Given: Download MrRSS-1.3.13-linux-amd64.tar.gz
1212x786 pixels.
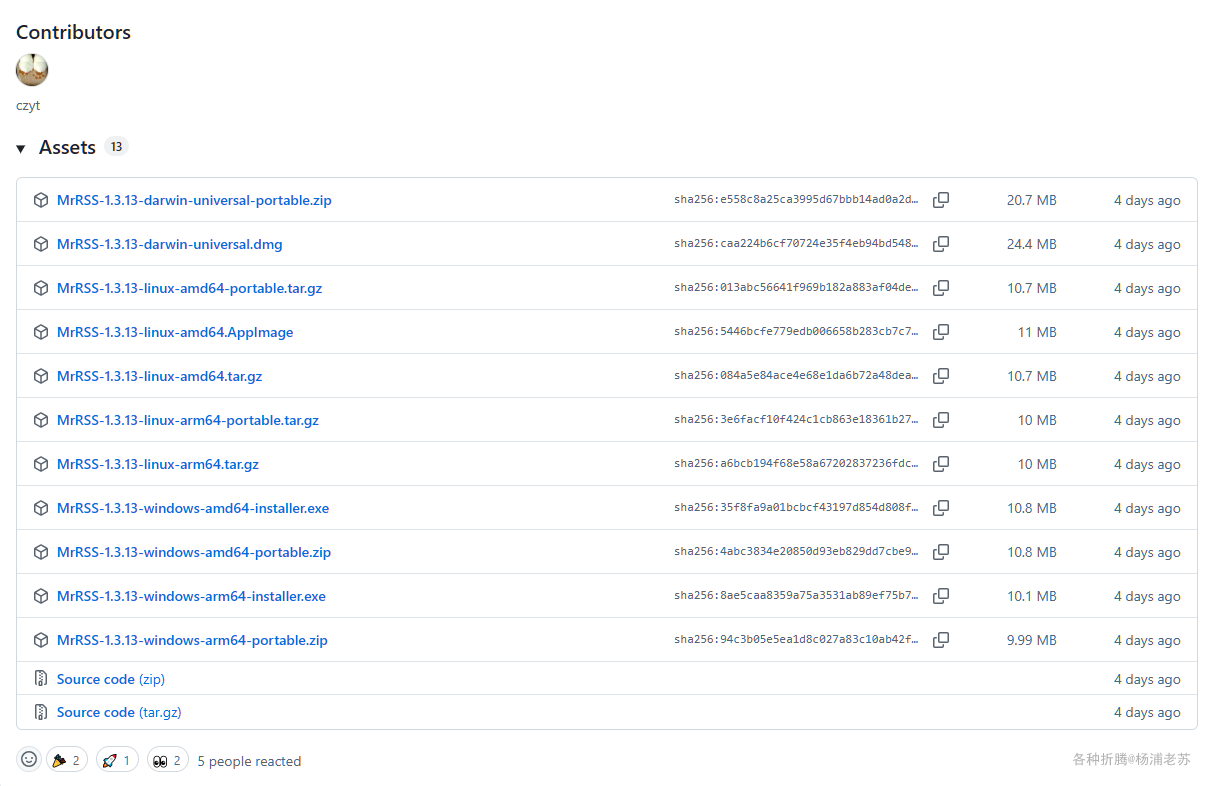Looking at the screenshot, I should (x=160, y=376).
